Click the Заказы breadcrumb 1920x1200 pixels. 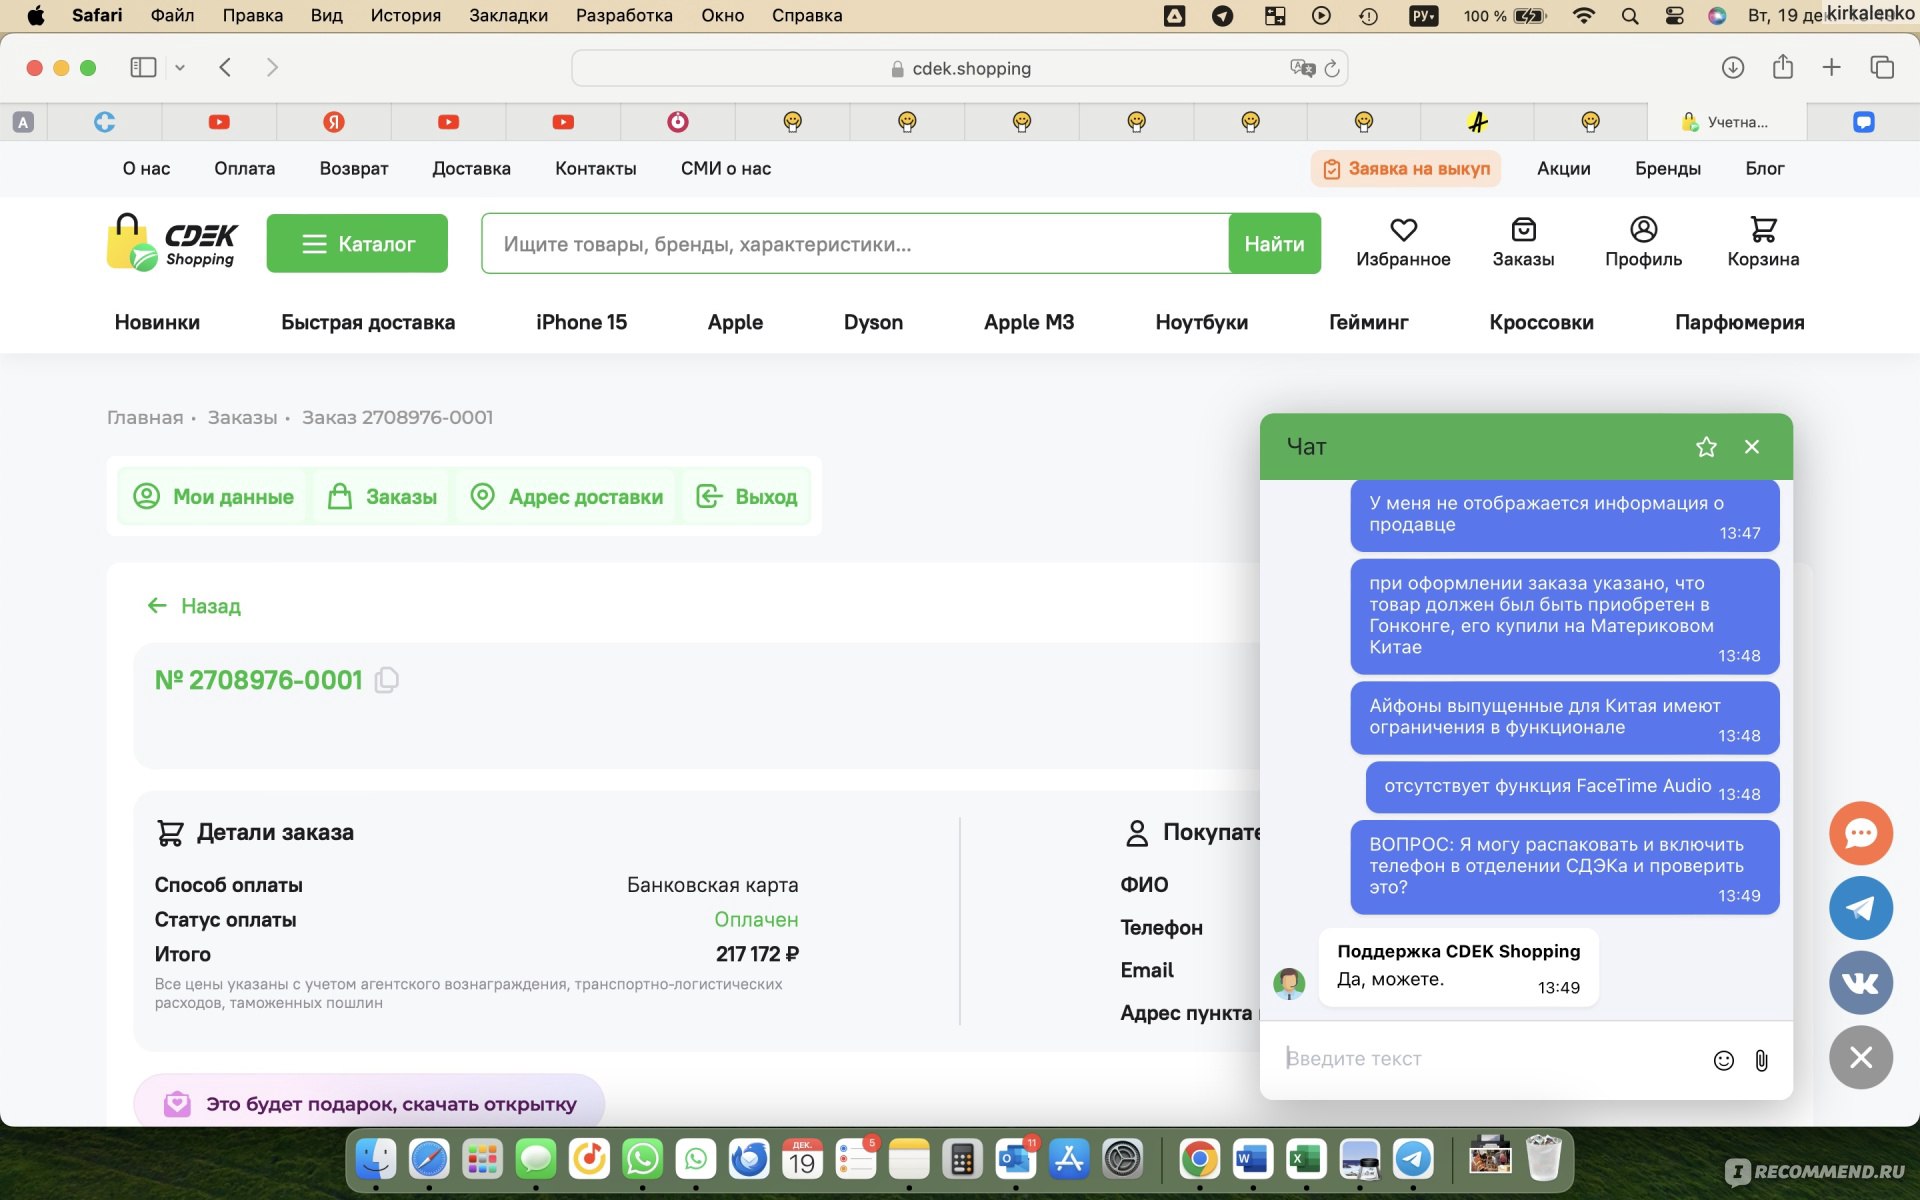click(242, 417)
